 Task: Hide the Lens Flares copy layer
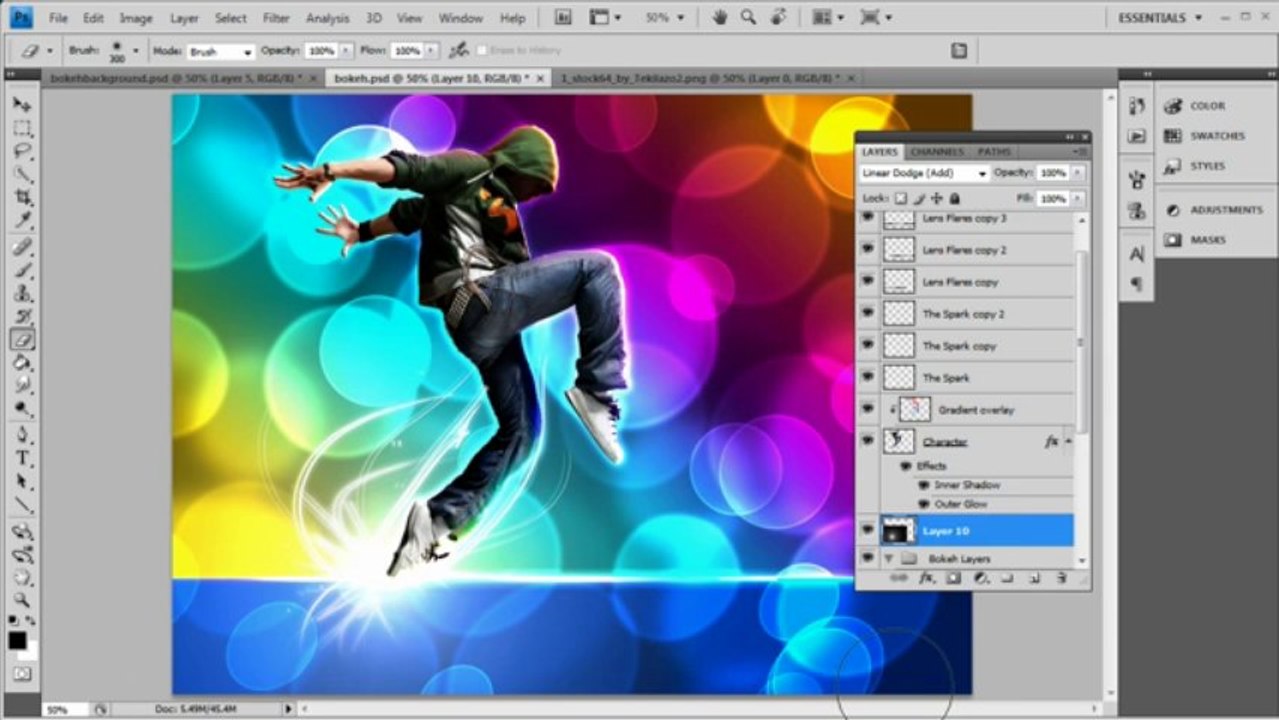[x=867, y=281]
